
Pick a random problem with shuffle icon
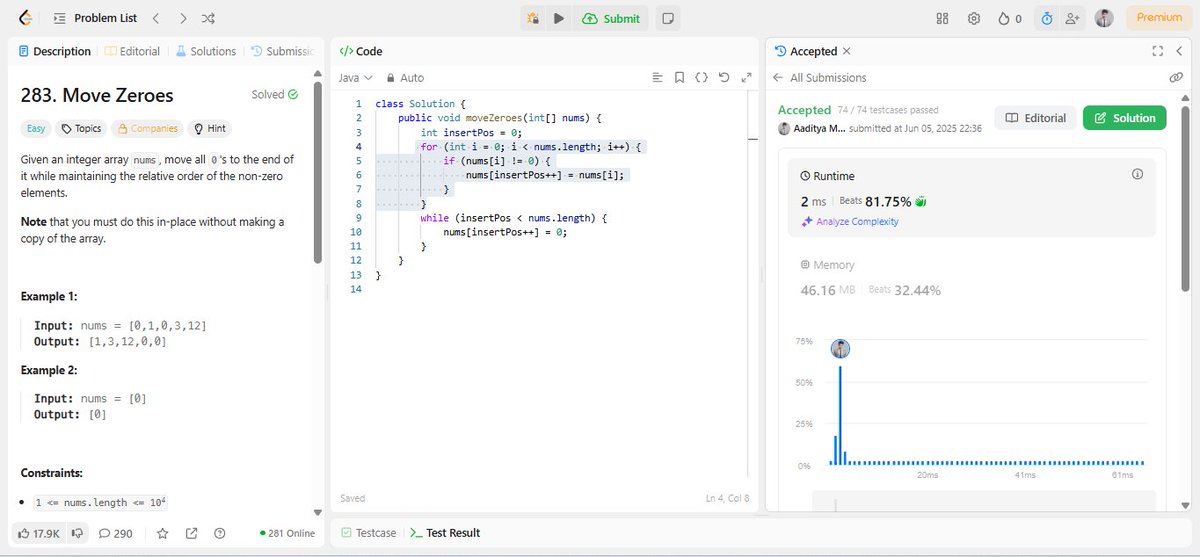pos(208,18)
